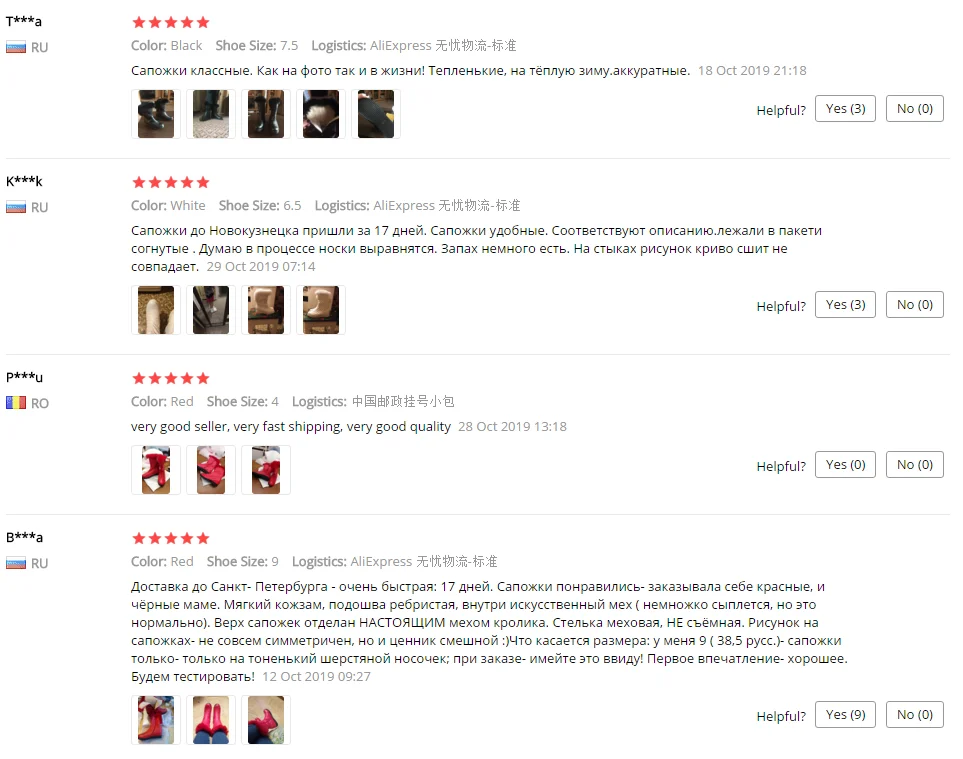Click No (0) on P***u's review

coord(914,465)
